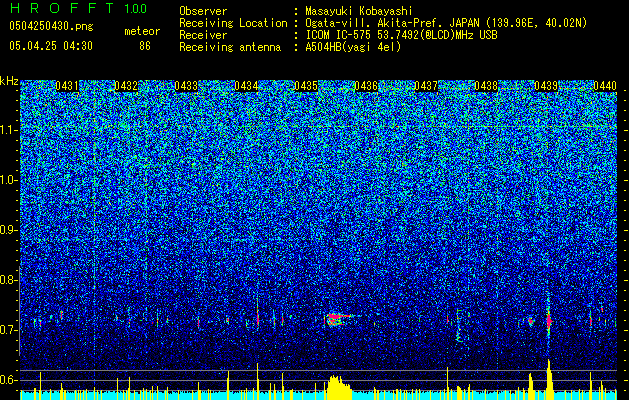Click the 0.6 frequency axis label
This screenshot has height=400, width=629.
pos(8,380)
